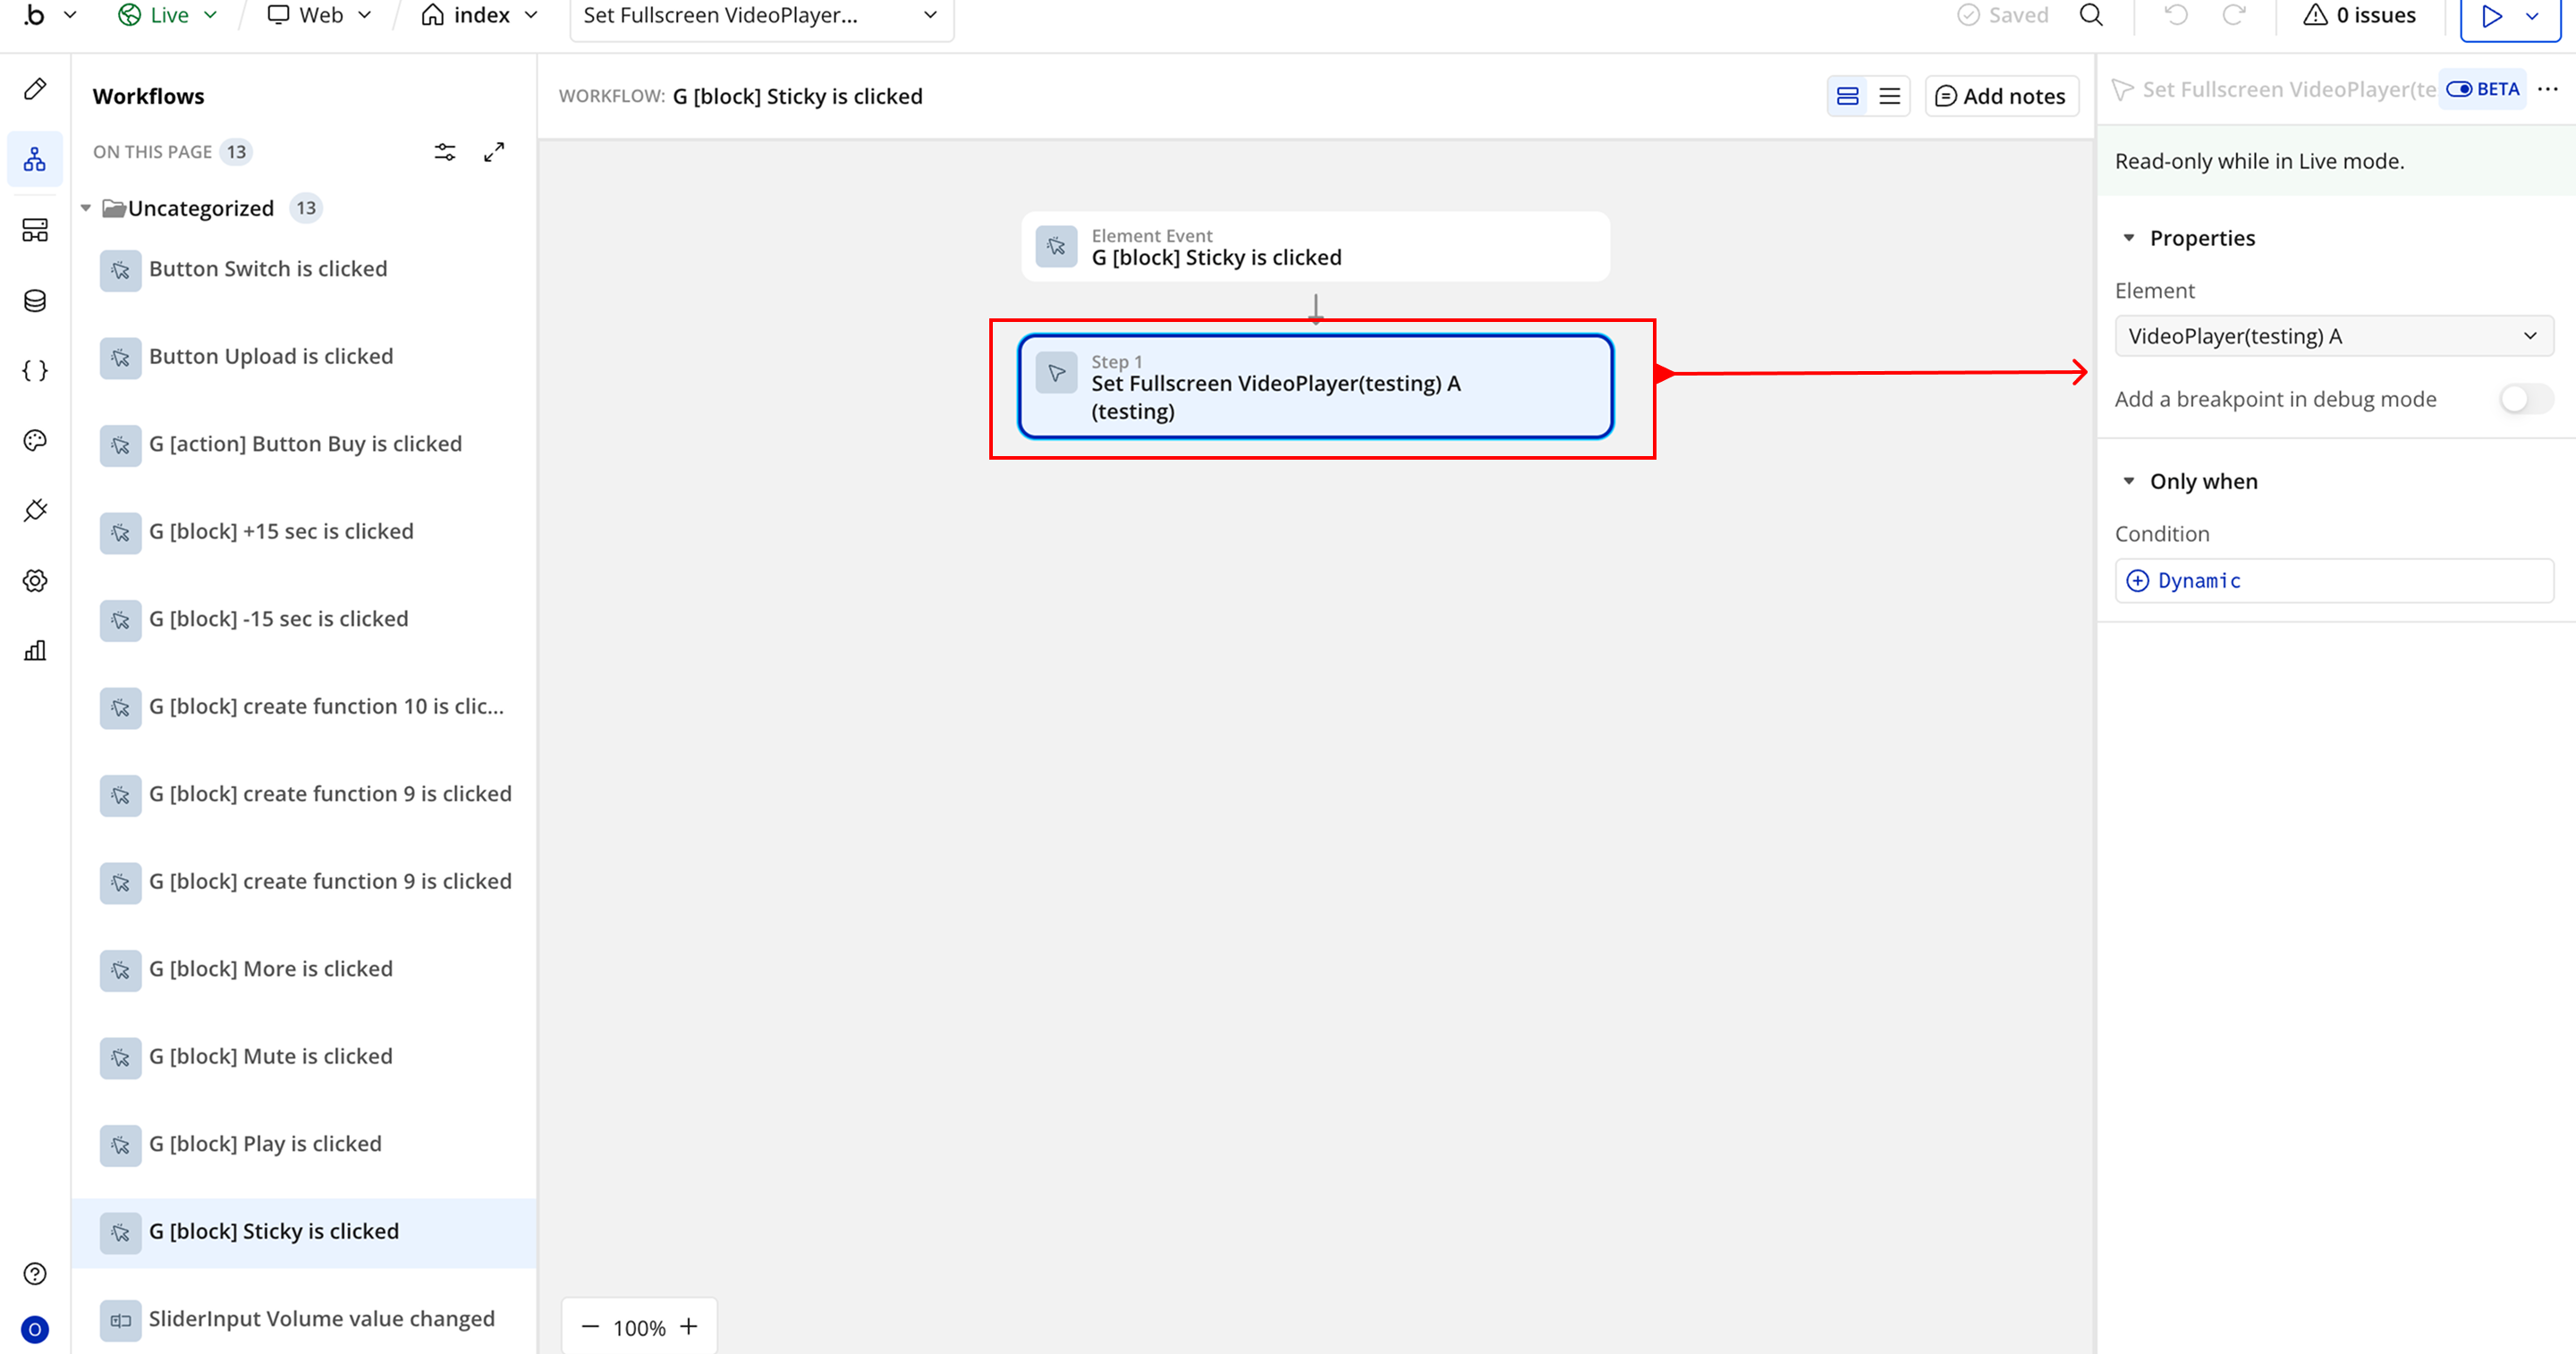
Task: Open the Data tab database icon
Action: pos(35,300)
